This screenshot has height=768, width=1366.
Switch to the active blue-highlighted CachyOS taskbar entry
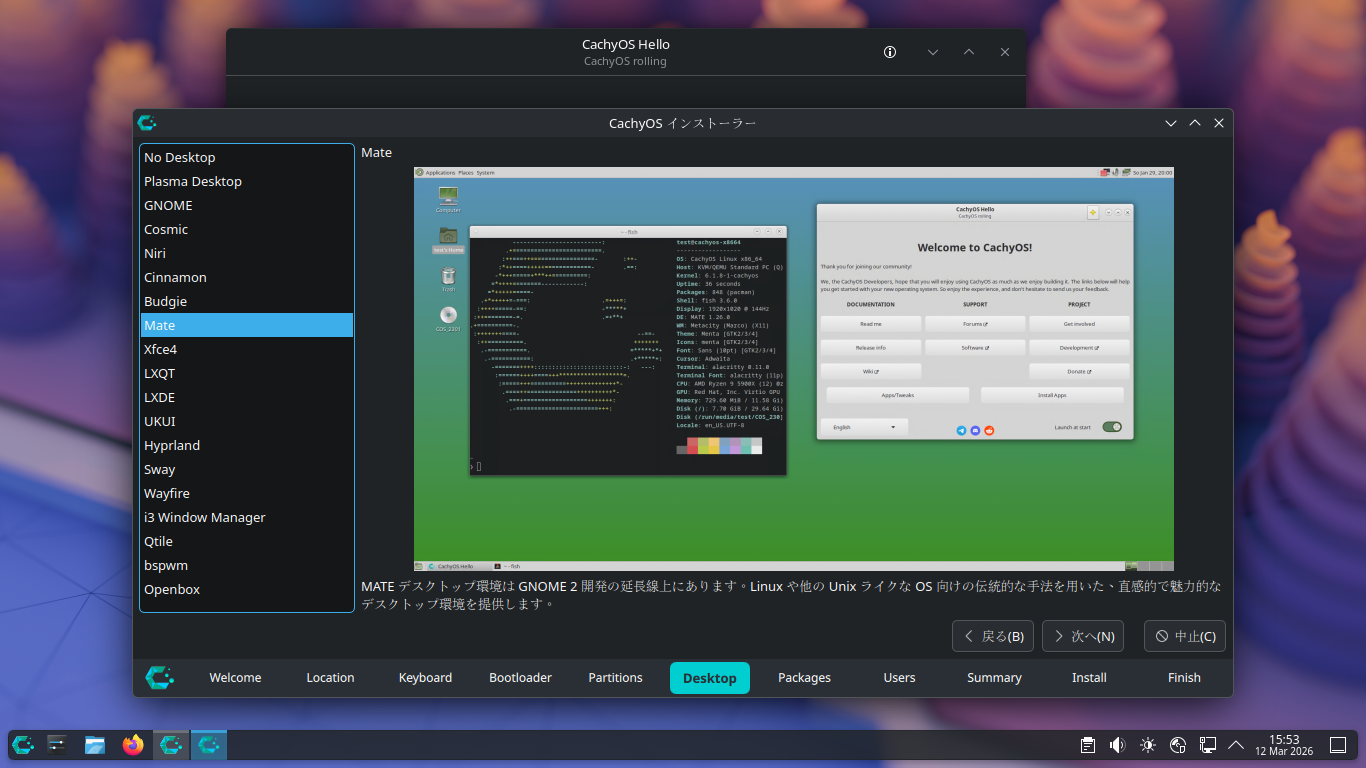pyautogui.click(x=209, y=745)
